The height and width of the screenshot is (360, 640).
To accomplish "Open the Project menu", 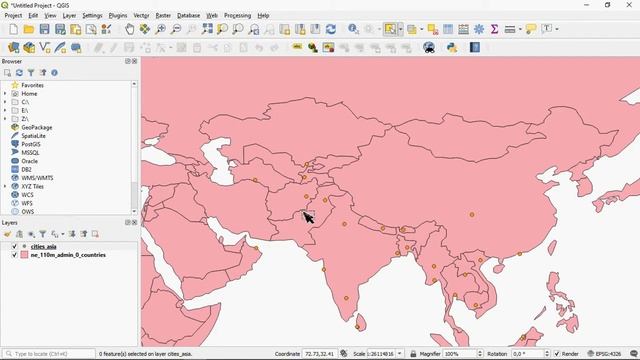I will click(x=13, y=16).
